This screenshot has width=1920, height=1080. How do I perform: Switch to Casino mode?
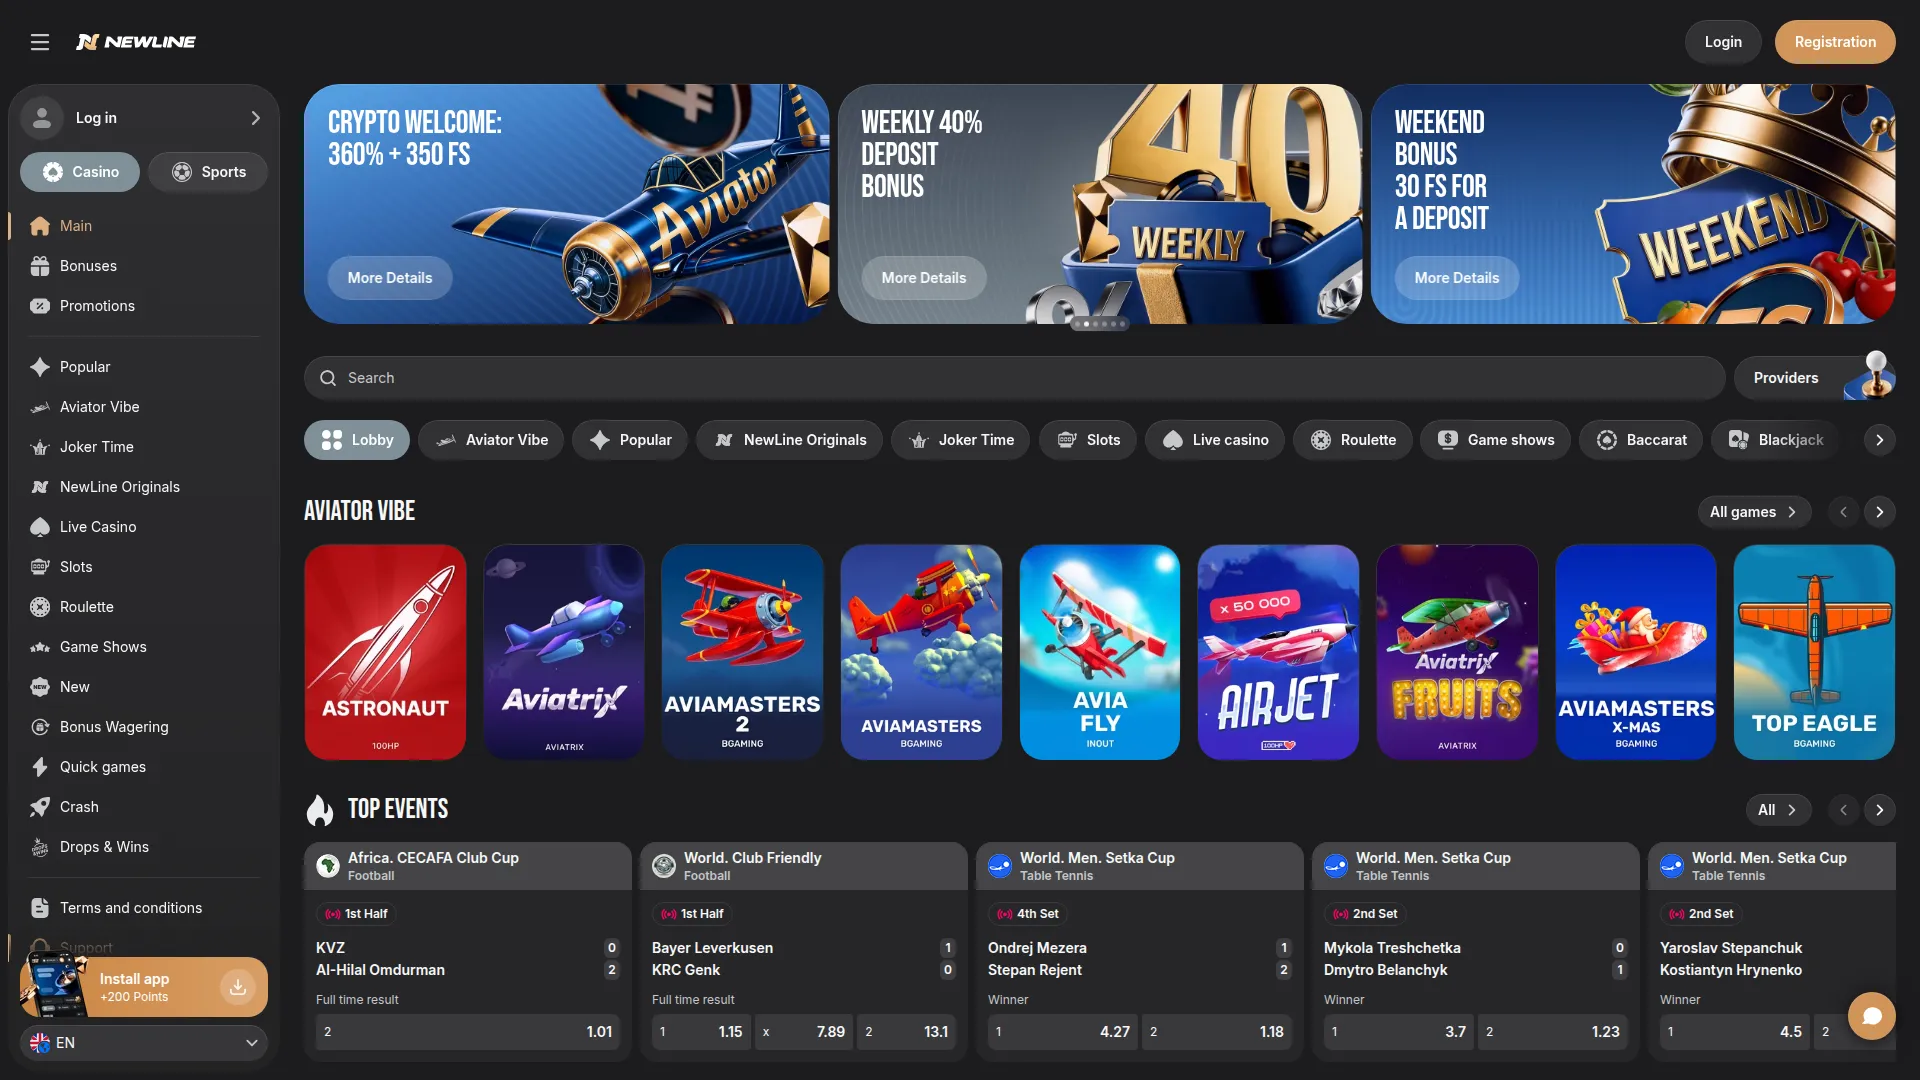click(x=81, y=172)
